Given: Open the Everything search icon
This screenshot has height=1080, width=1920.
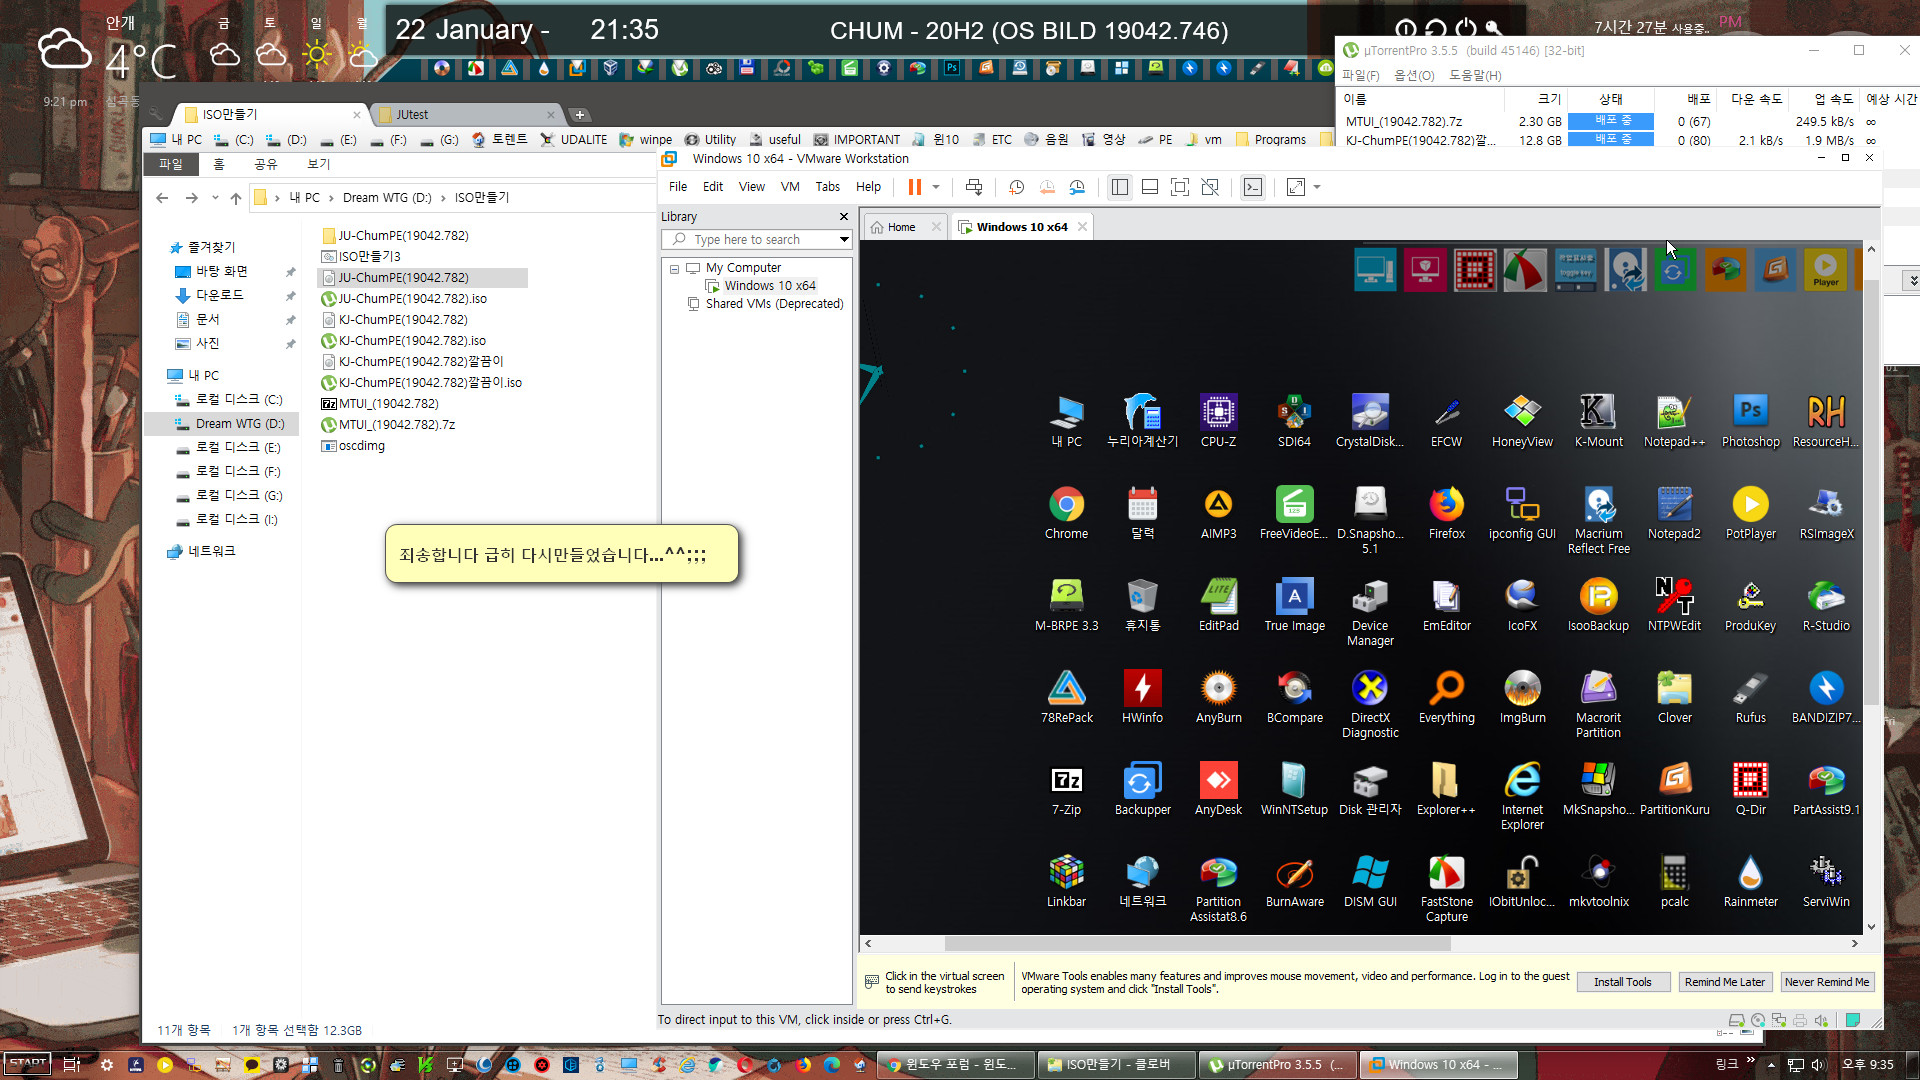Looking at the screenshot, I should [x=1446, y=696].
